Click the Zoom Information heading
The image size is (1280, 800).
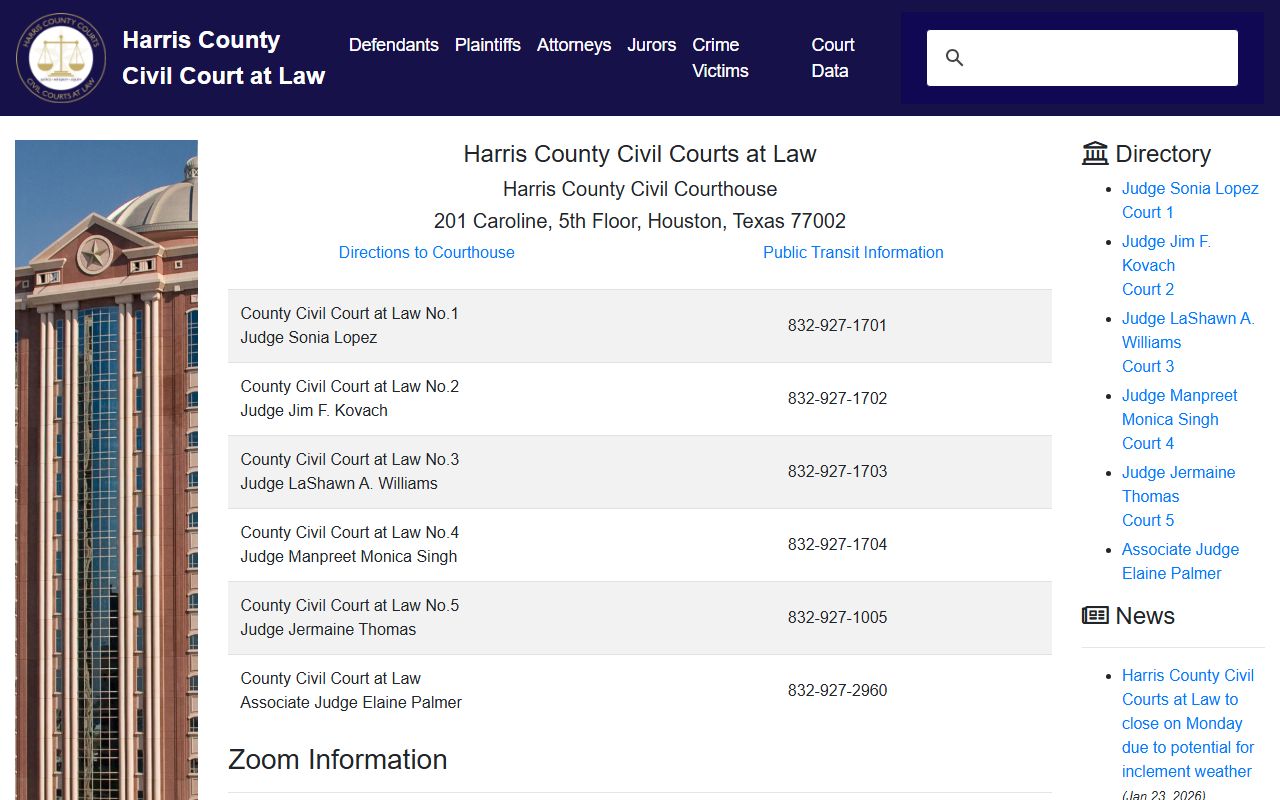(338, 759)
